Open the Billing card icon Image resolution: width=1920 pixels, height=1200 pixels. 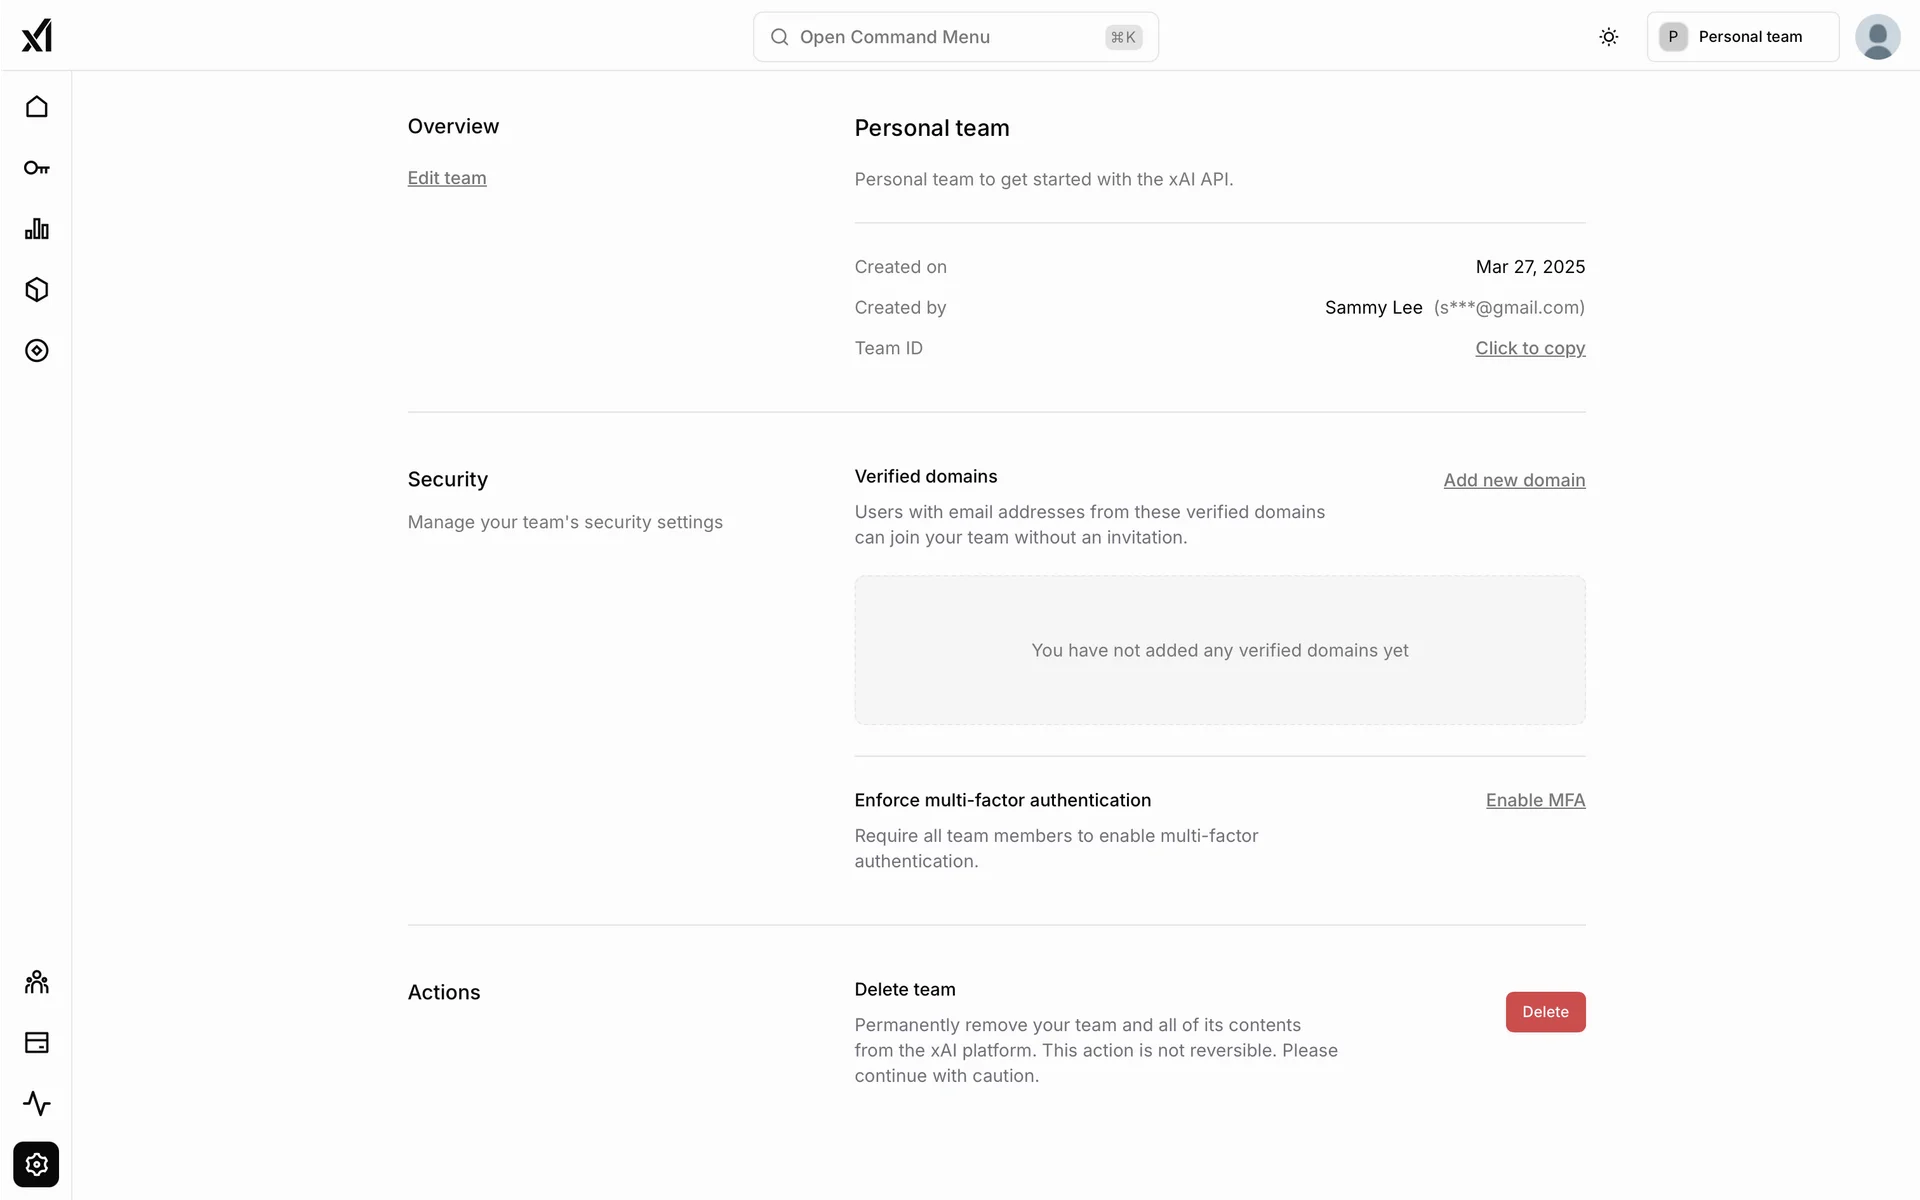36,1043
